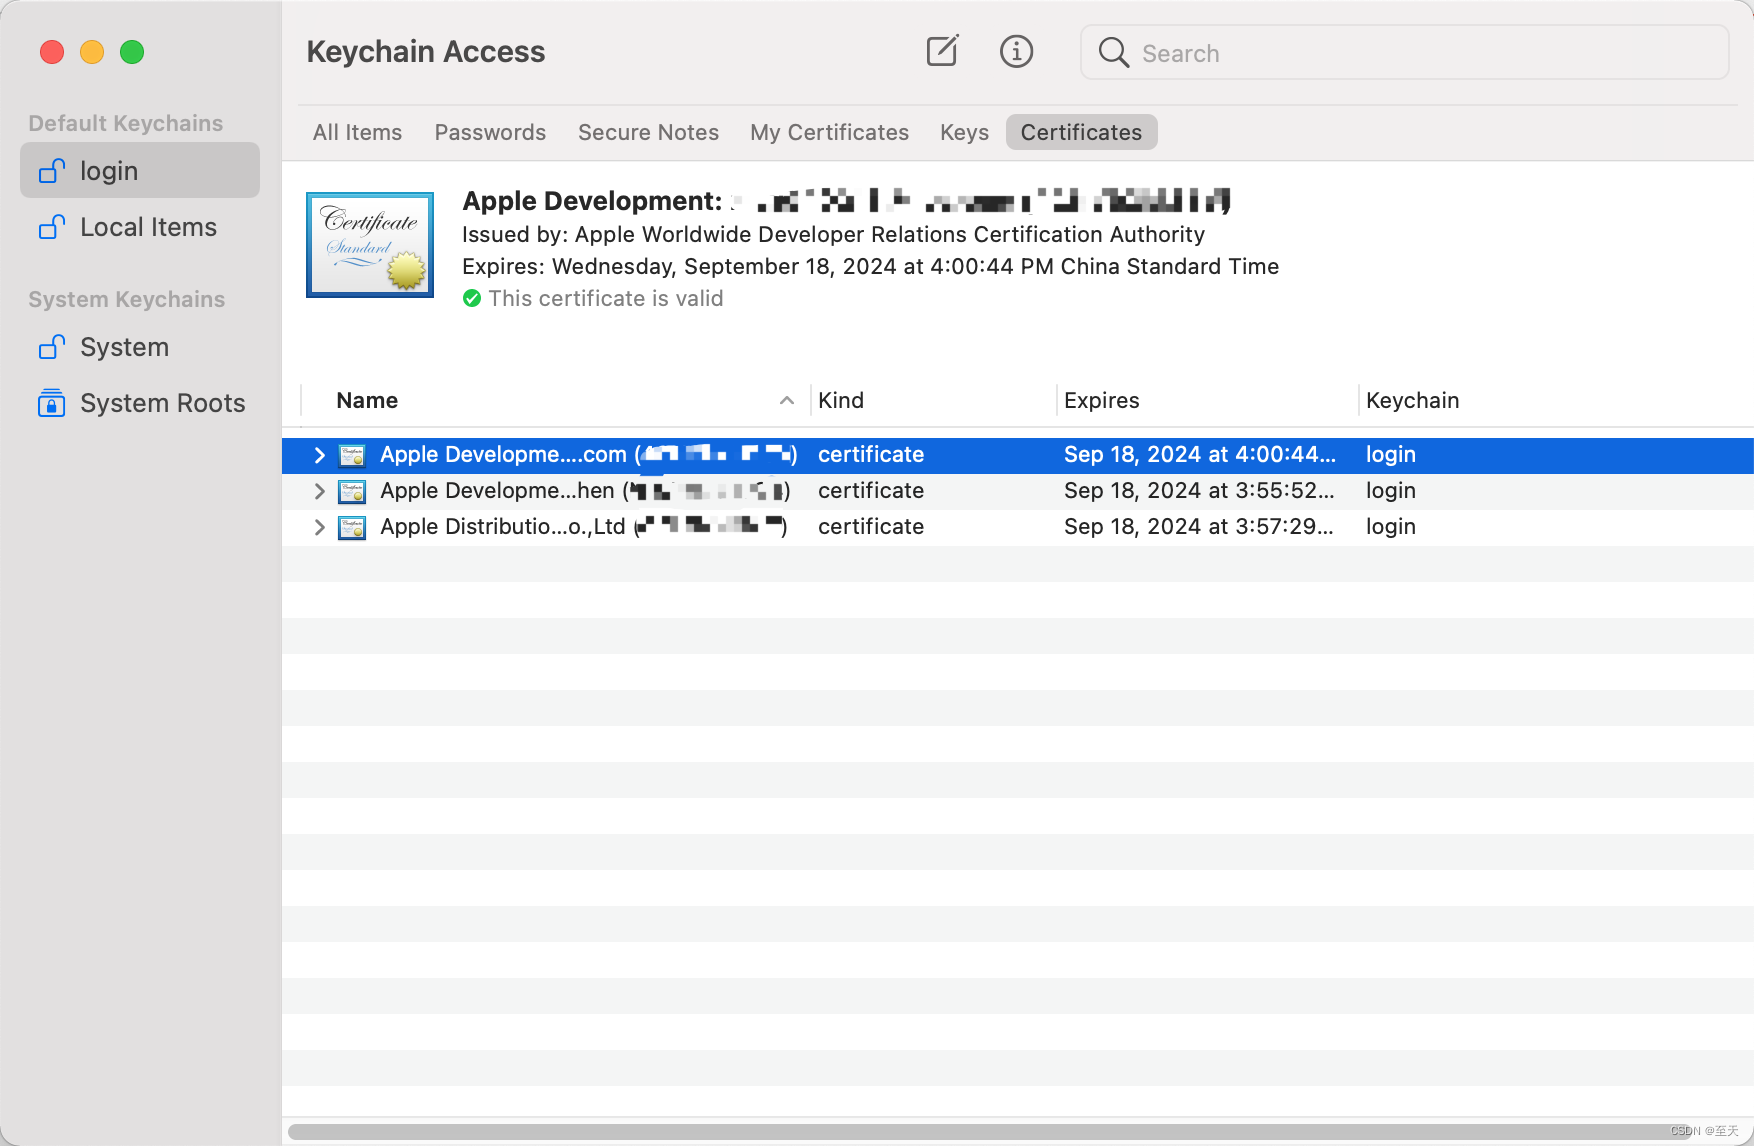Image resolution: width=1754 pixels, height=1146 pixels.
Task: Switch to the All Items tab
Action: pos(357,132)
